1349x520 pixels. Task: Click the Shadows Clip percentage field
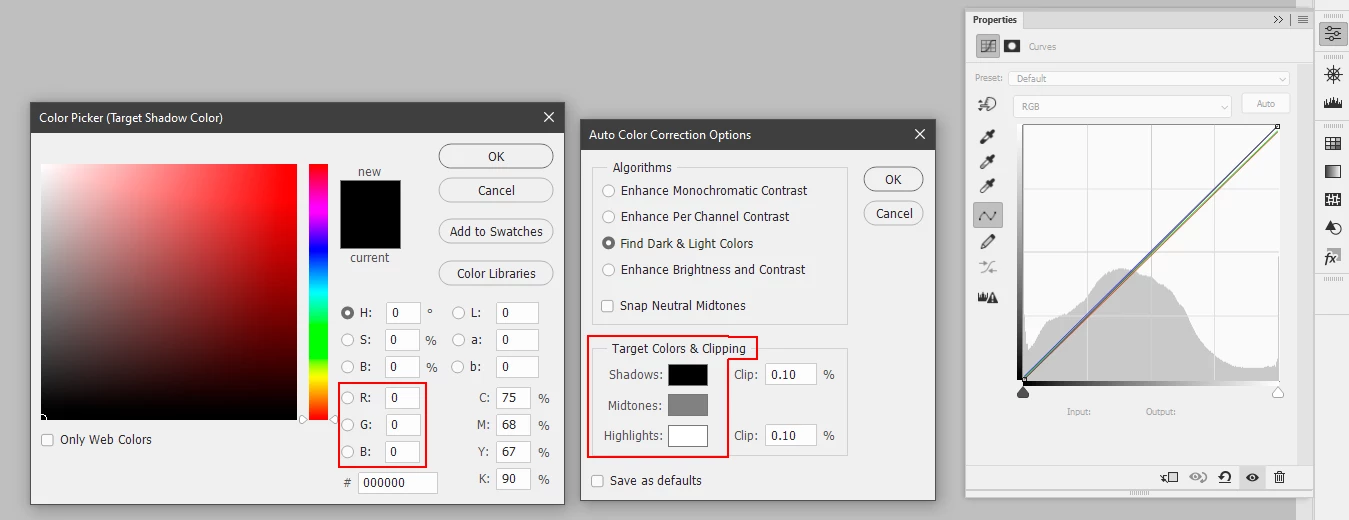[x=791, y=375]
